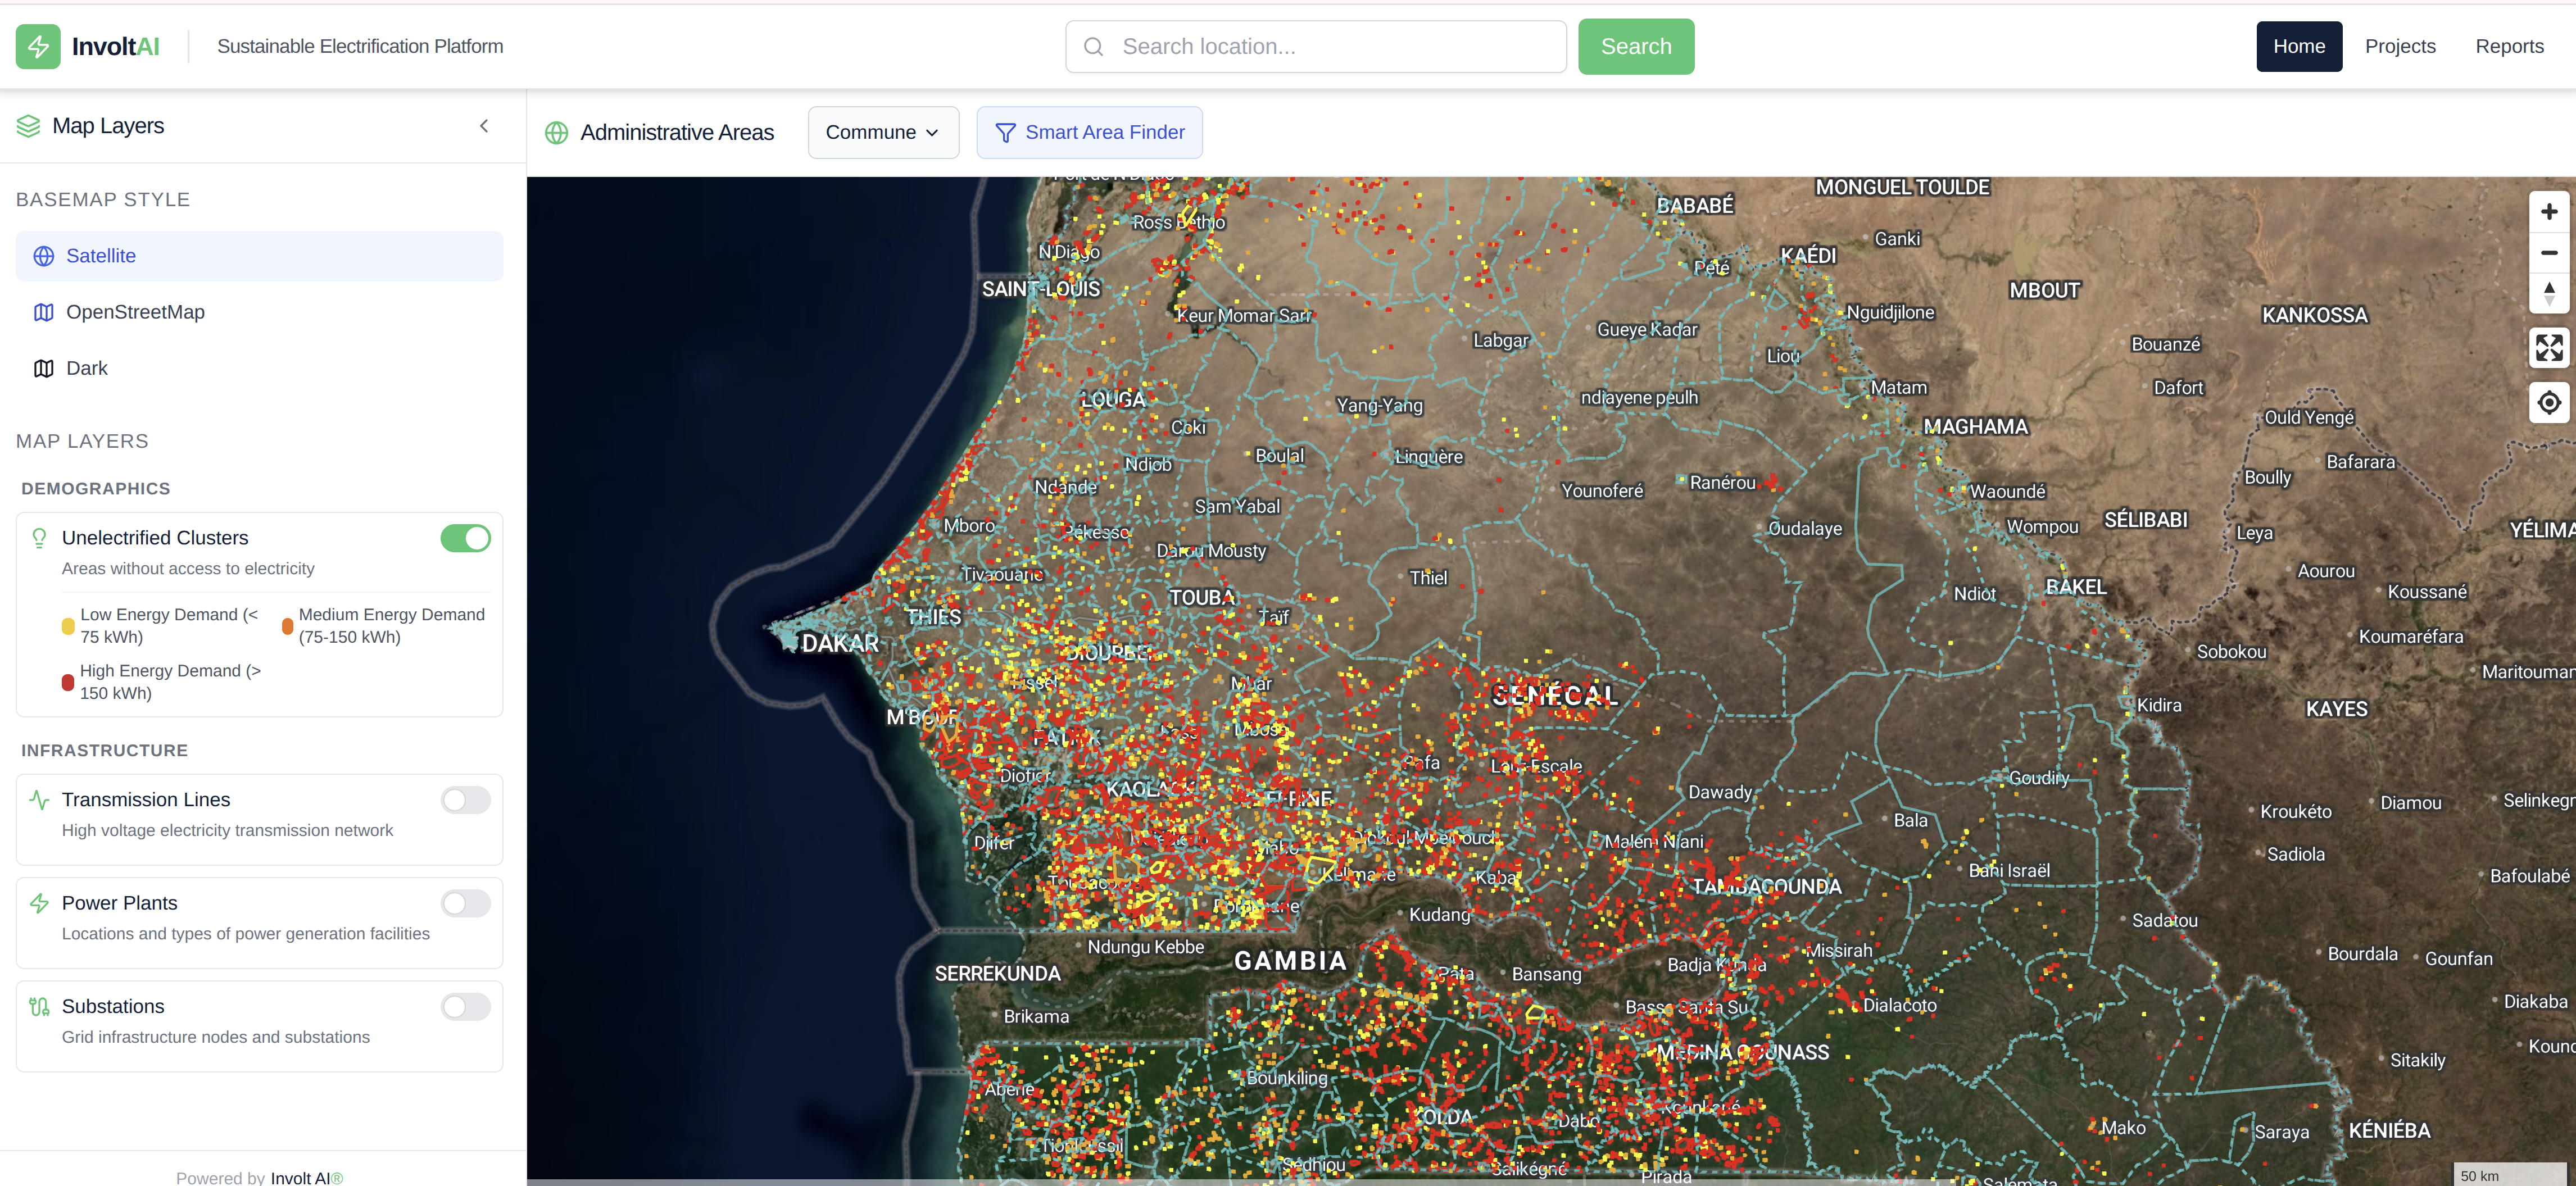The height and width of the screenshot is (1186, 2576).
Task: Zoom in with the map plus button
Action: pos(2549,212)
